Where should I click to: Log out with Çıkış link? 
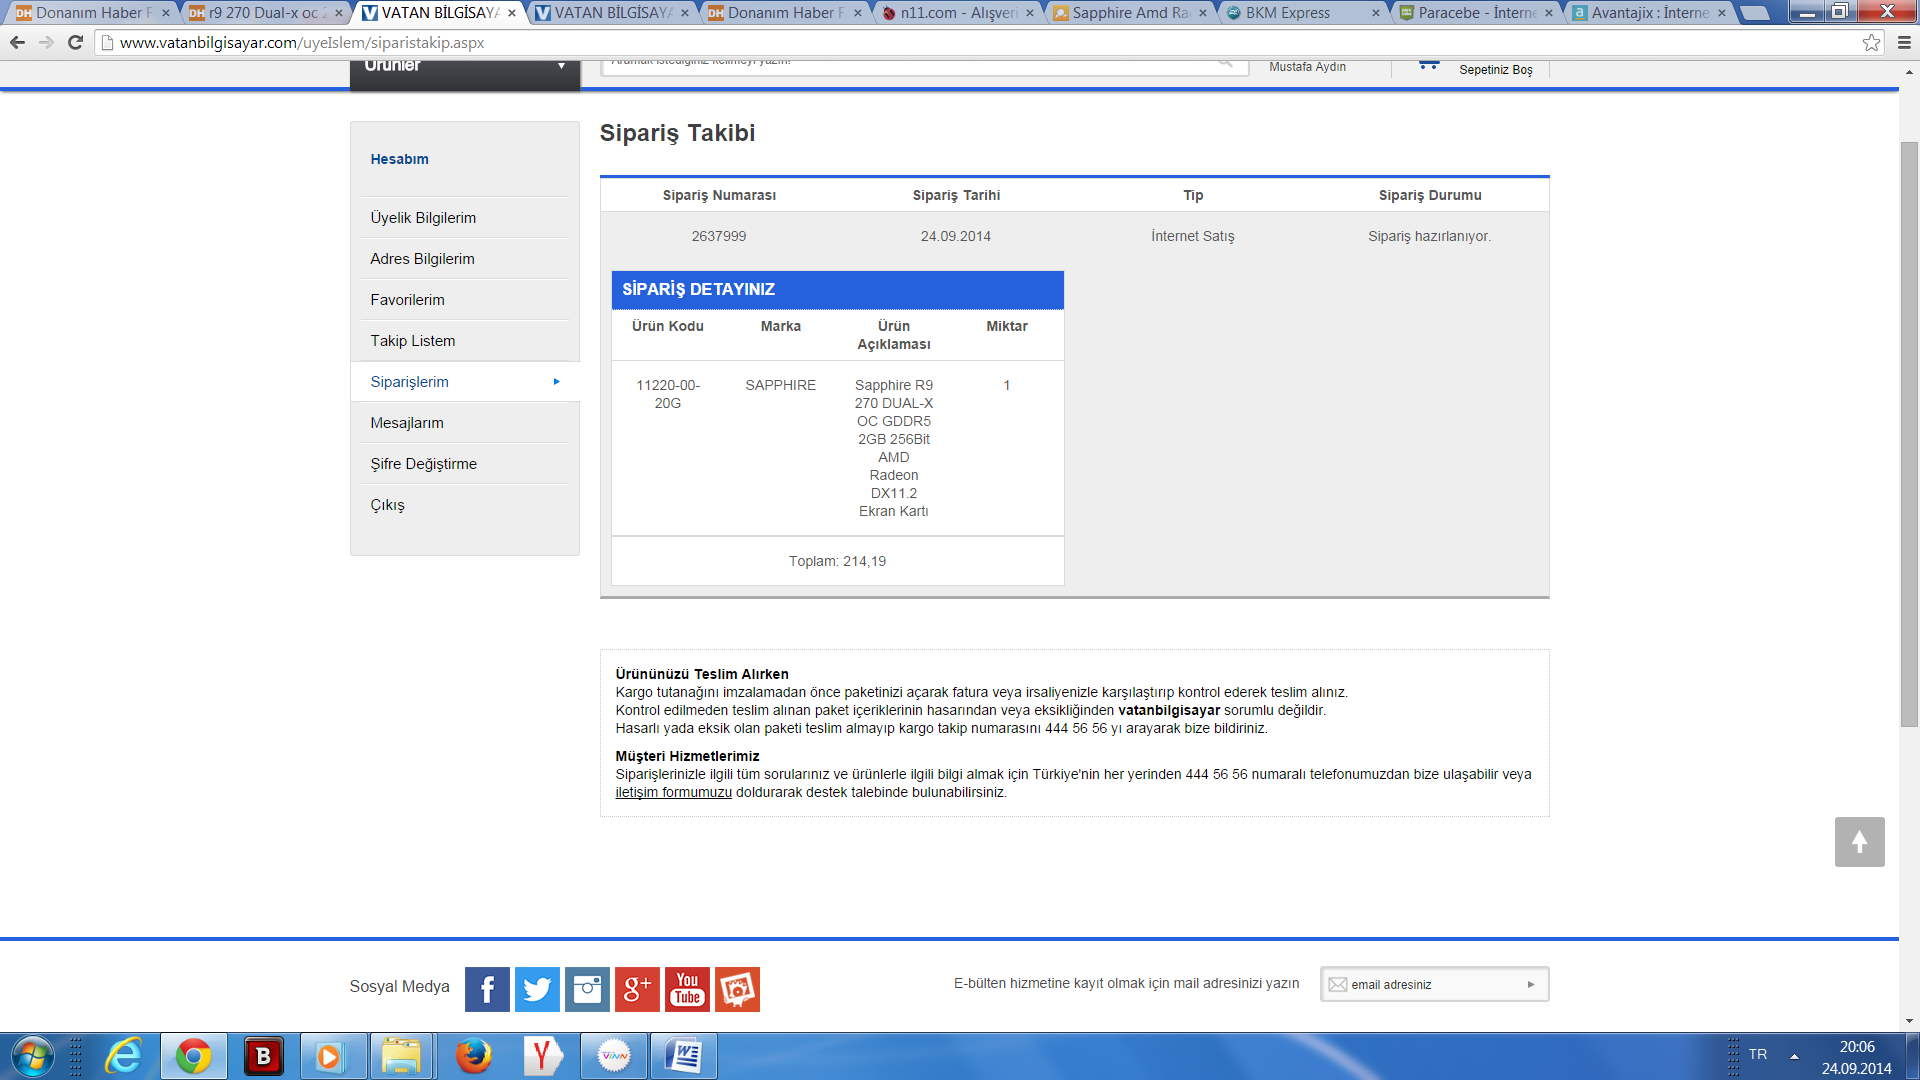[387, 505]
